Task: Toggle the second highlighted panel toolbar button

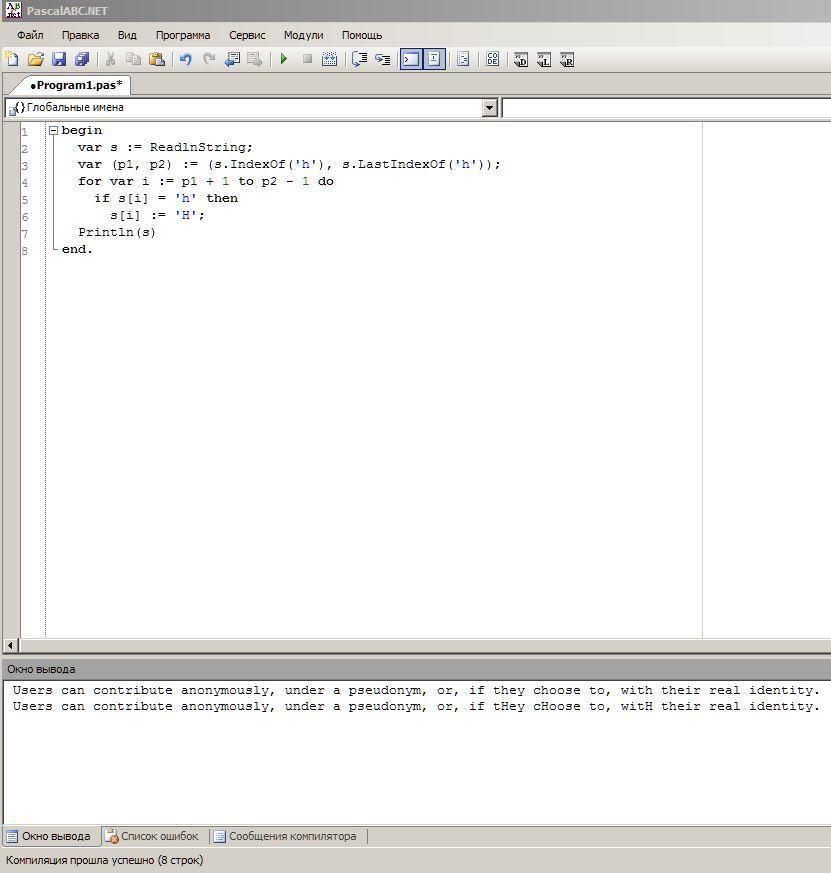Action: tap(434, 60)
